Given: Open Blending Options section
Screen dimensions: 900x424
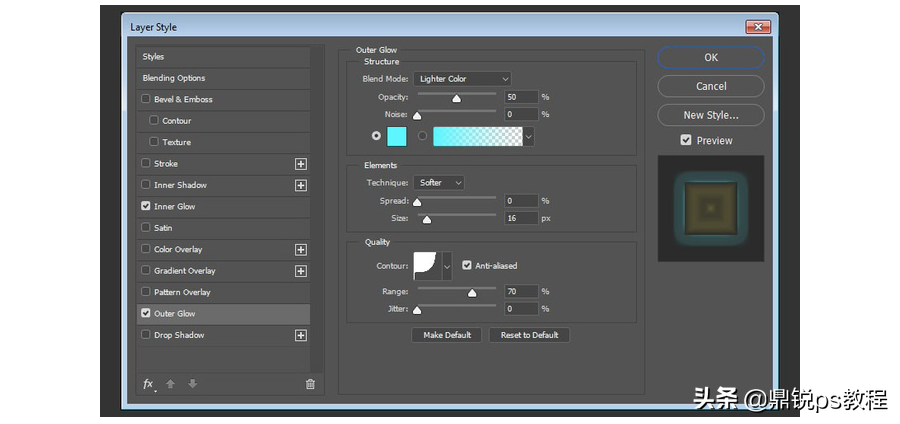Looking at the screenshot, I should click(223, 78).
